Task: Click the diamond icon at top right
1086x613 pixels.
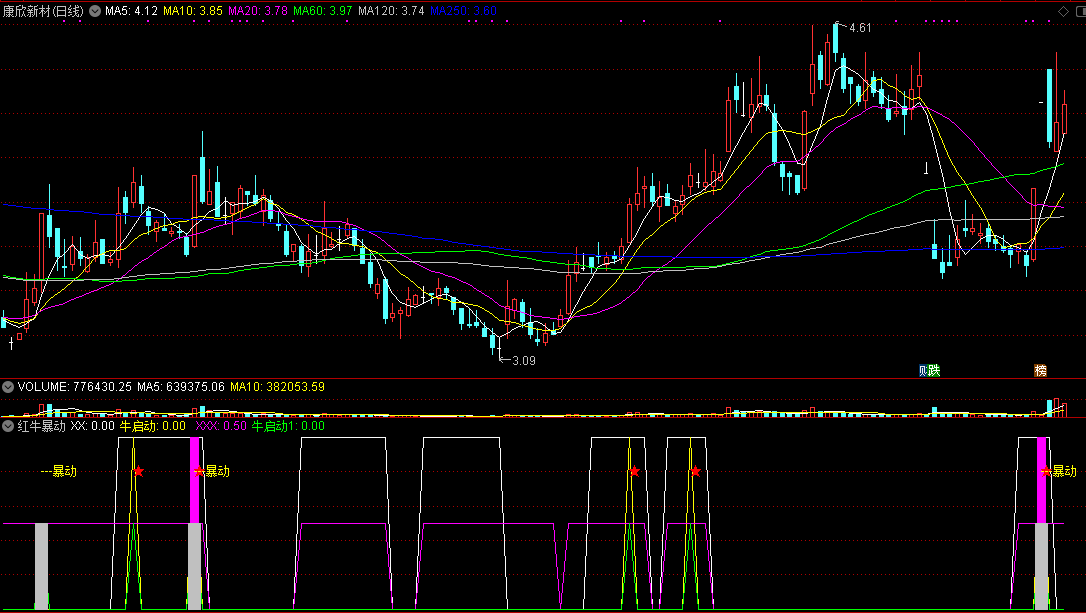Action: click(x=1063, y=11)
